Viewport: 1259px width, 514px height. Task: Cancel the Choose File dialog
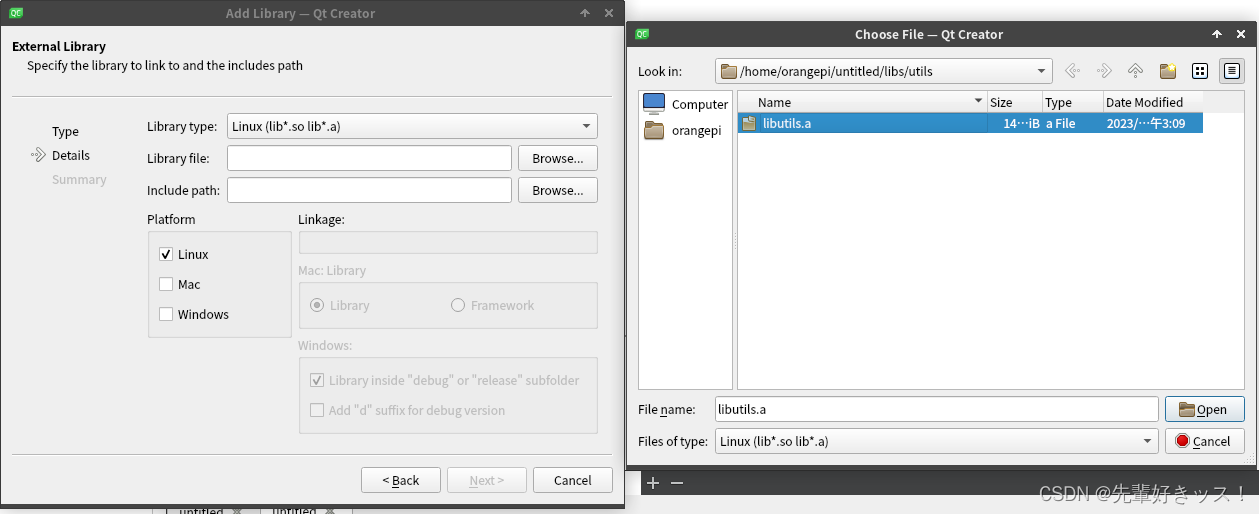[x=1204, y=441]
